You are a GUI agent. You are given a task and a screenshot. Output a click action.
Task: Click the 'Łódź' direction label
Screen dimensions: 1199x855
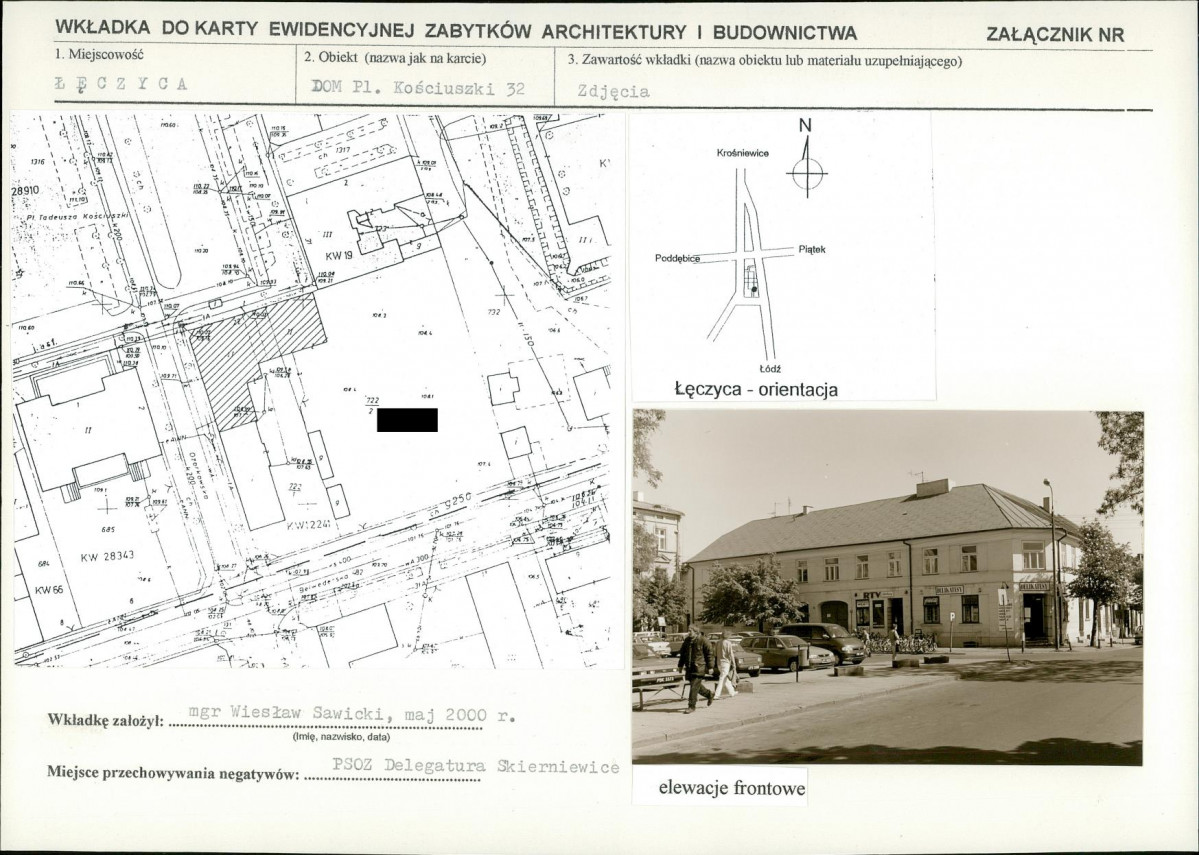770,368
